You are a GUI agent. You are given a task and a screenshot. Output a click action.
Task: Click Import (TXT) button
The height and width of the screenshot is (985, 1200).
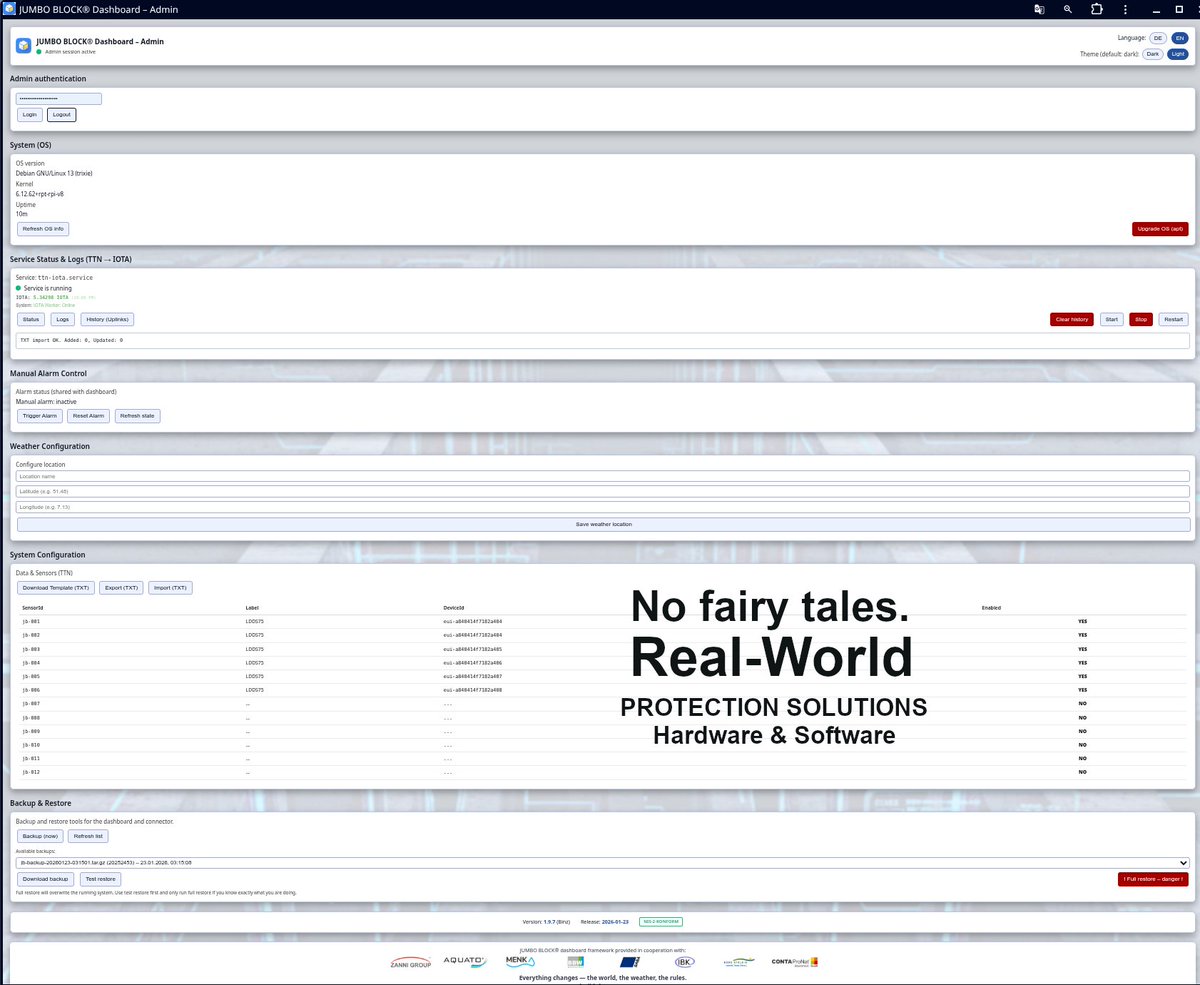click(170, 588)
